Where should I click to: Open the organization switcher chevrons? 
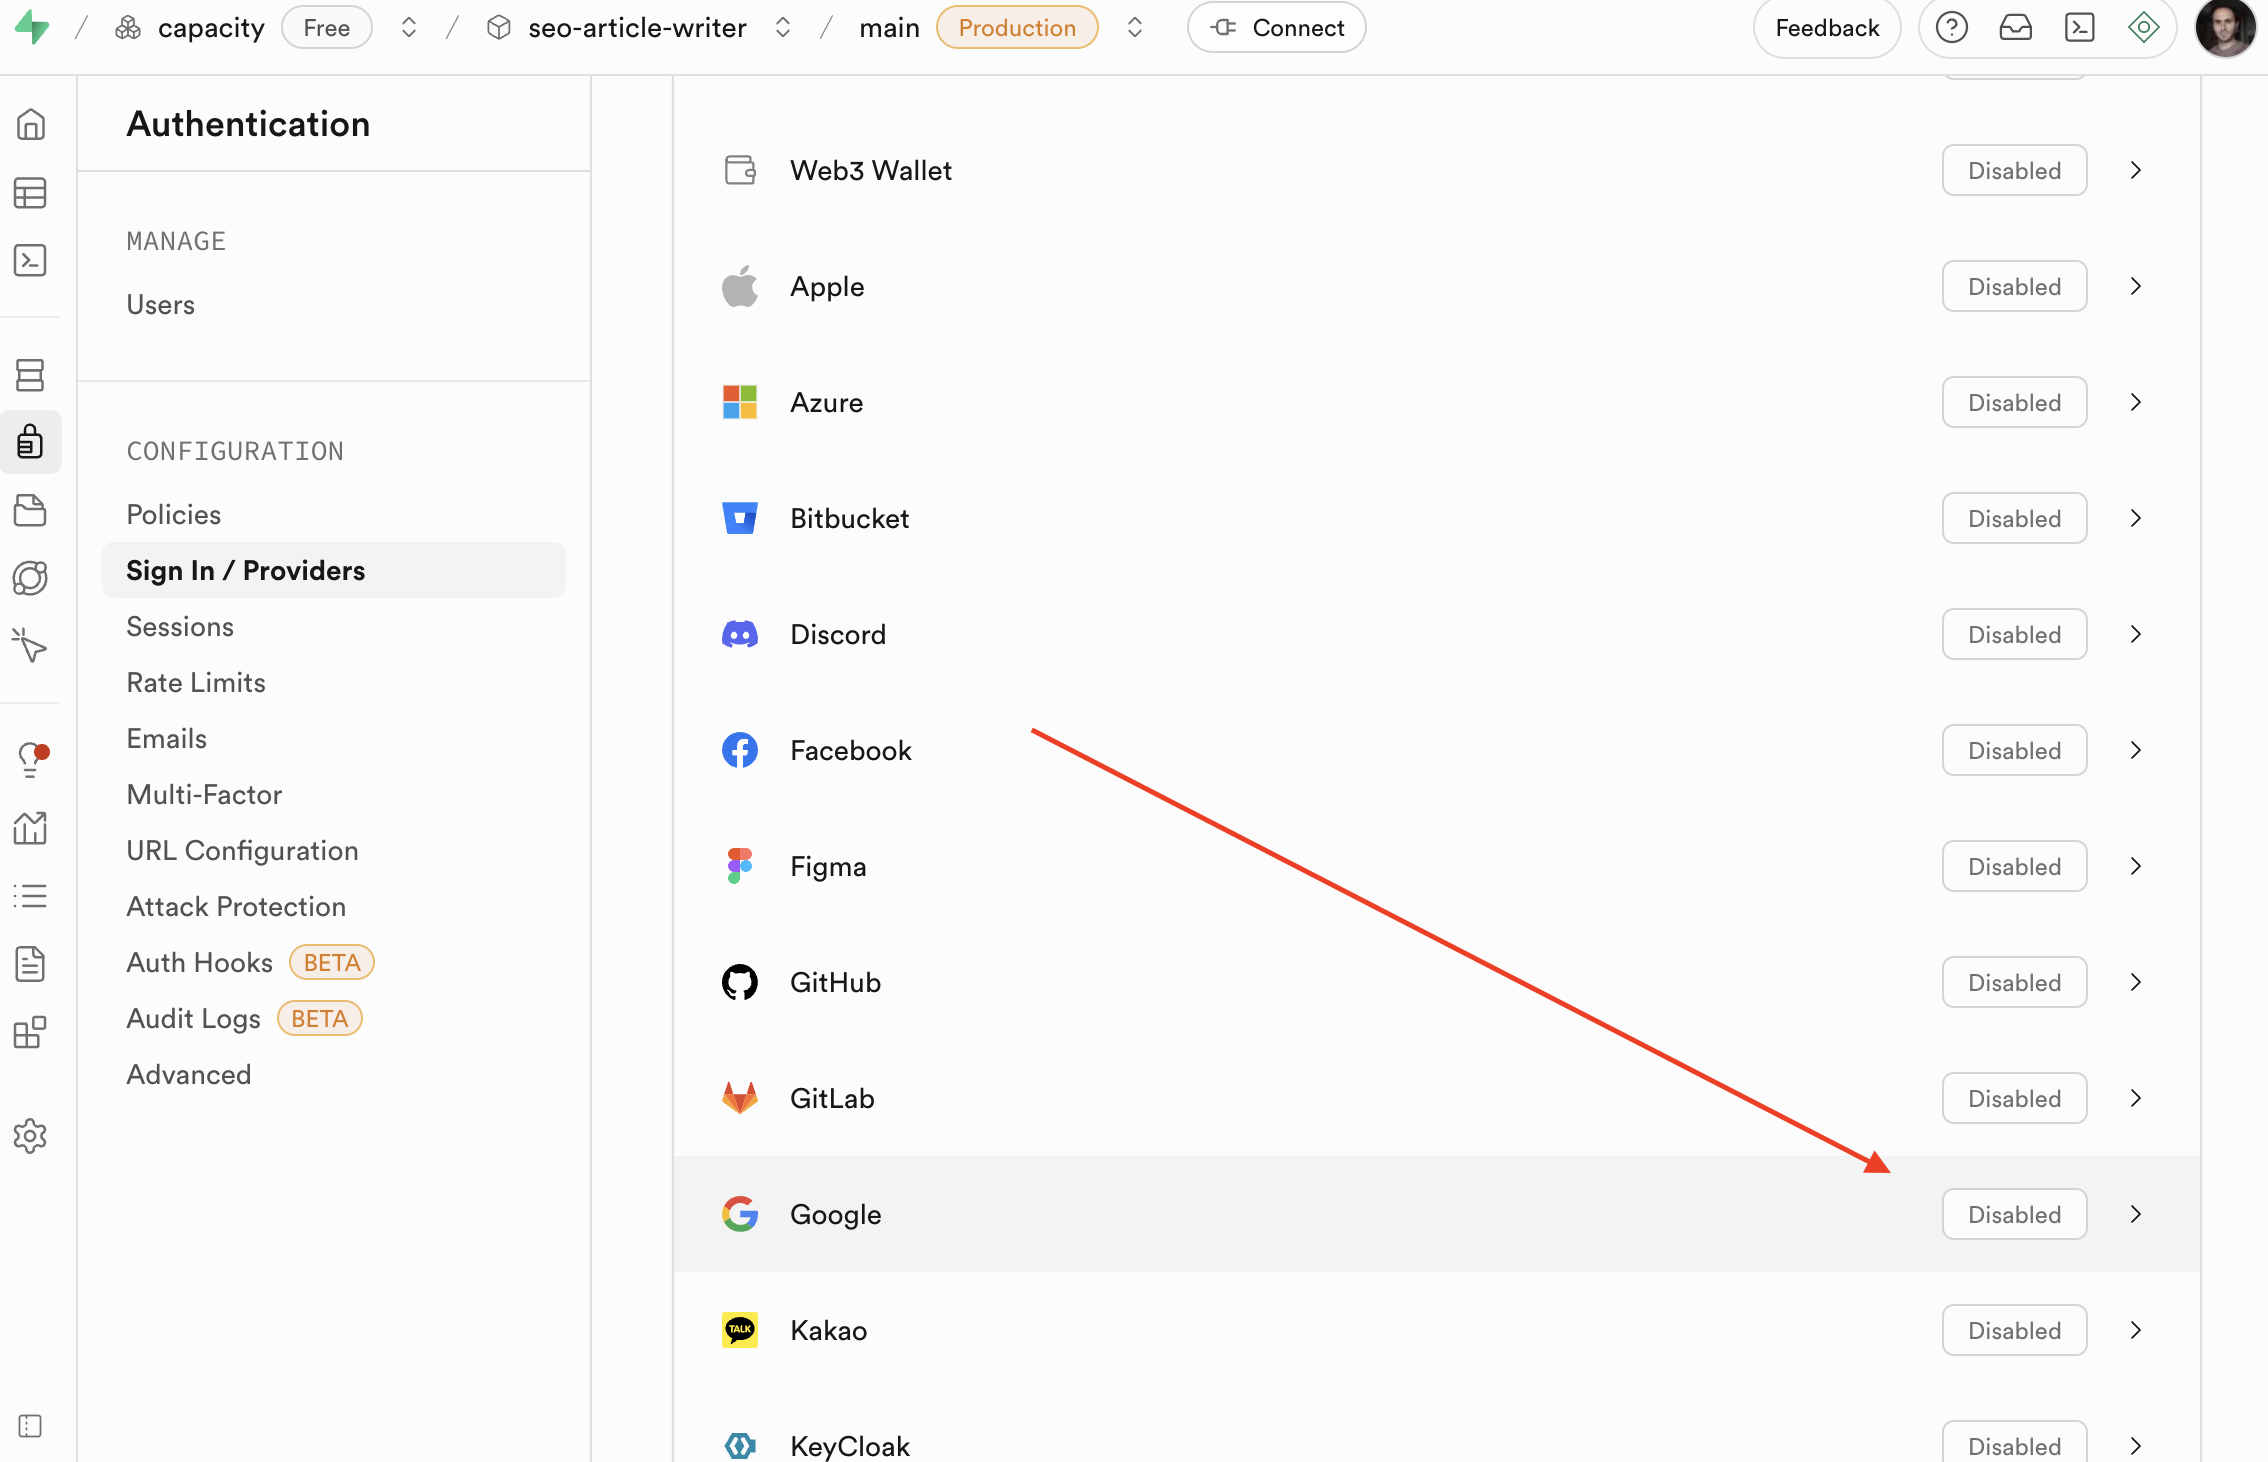click(408, 28)
